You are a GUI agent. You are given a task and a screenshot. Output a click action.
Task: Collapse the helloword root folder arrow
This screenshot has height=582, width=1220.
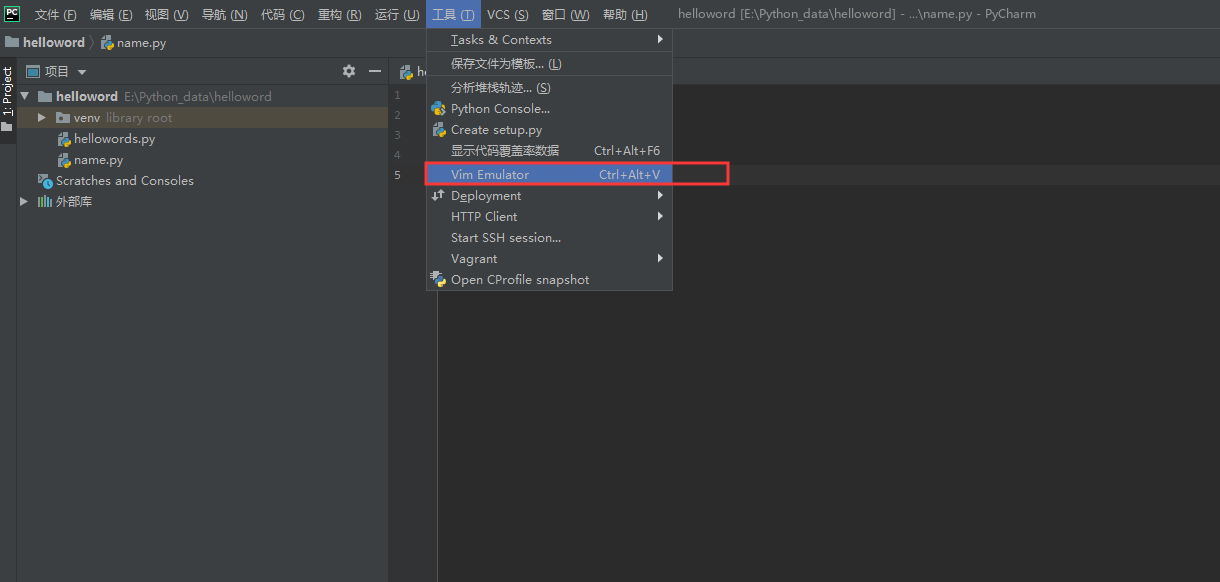[x=25, y=97]
